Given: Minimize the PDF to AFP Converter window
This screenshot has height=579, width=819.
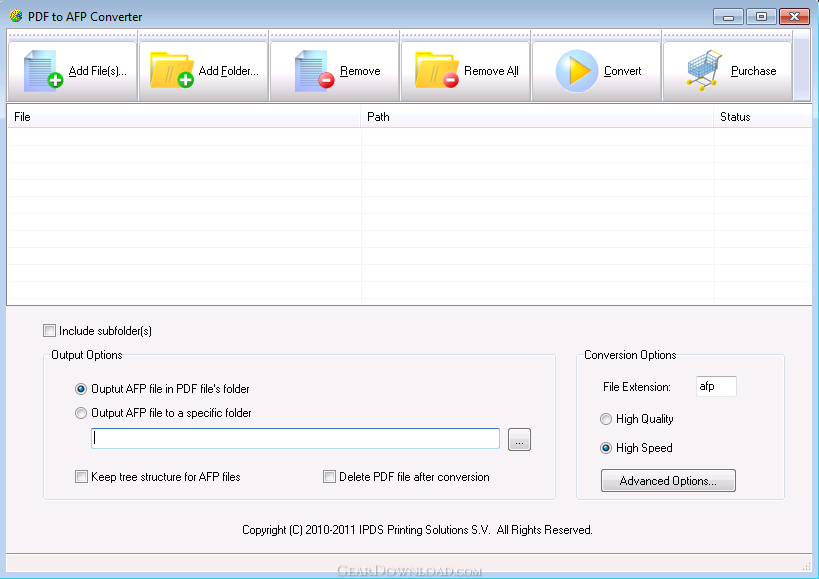Looking at the screenshot, I should tap(728, 17).
